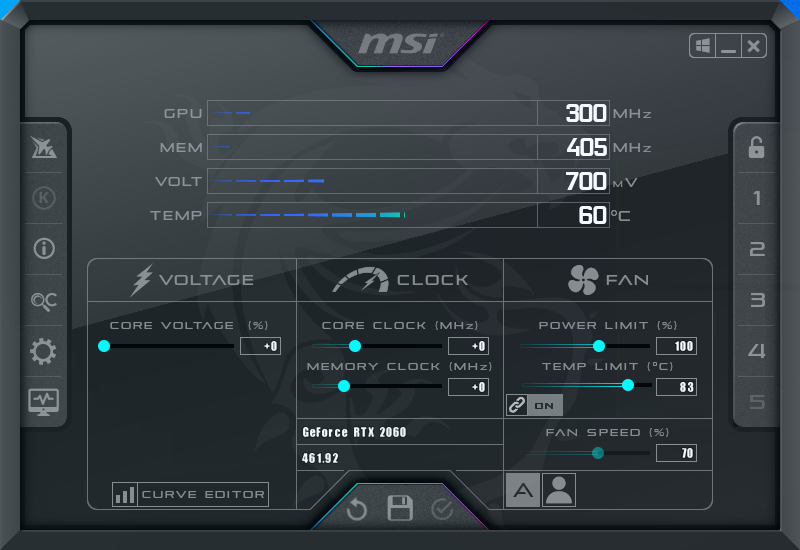Select profile slot 3

click(x=757, y=299)
